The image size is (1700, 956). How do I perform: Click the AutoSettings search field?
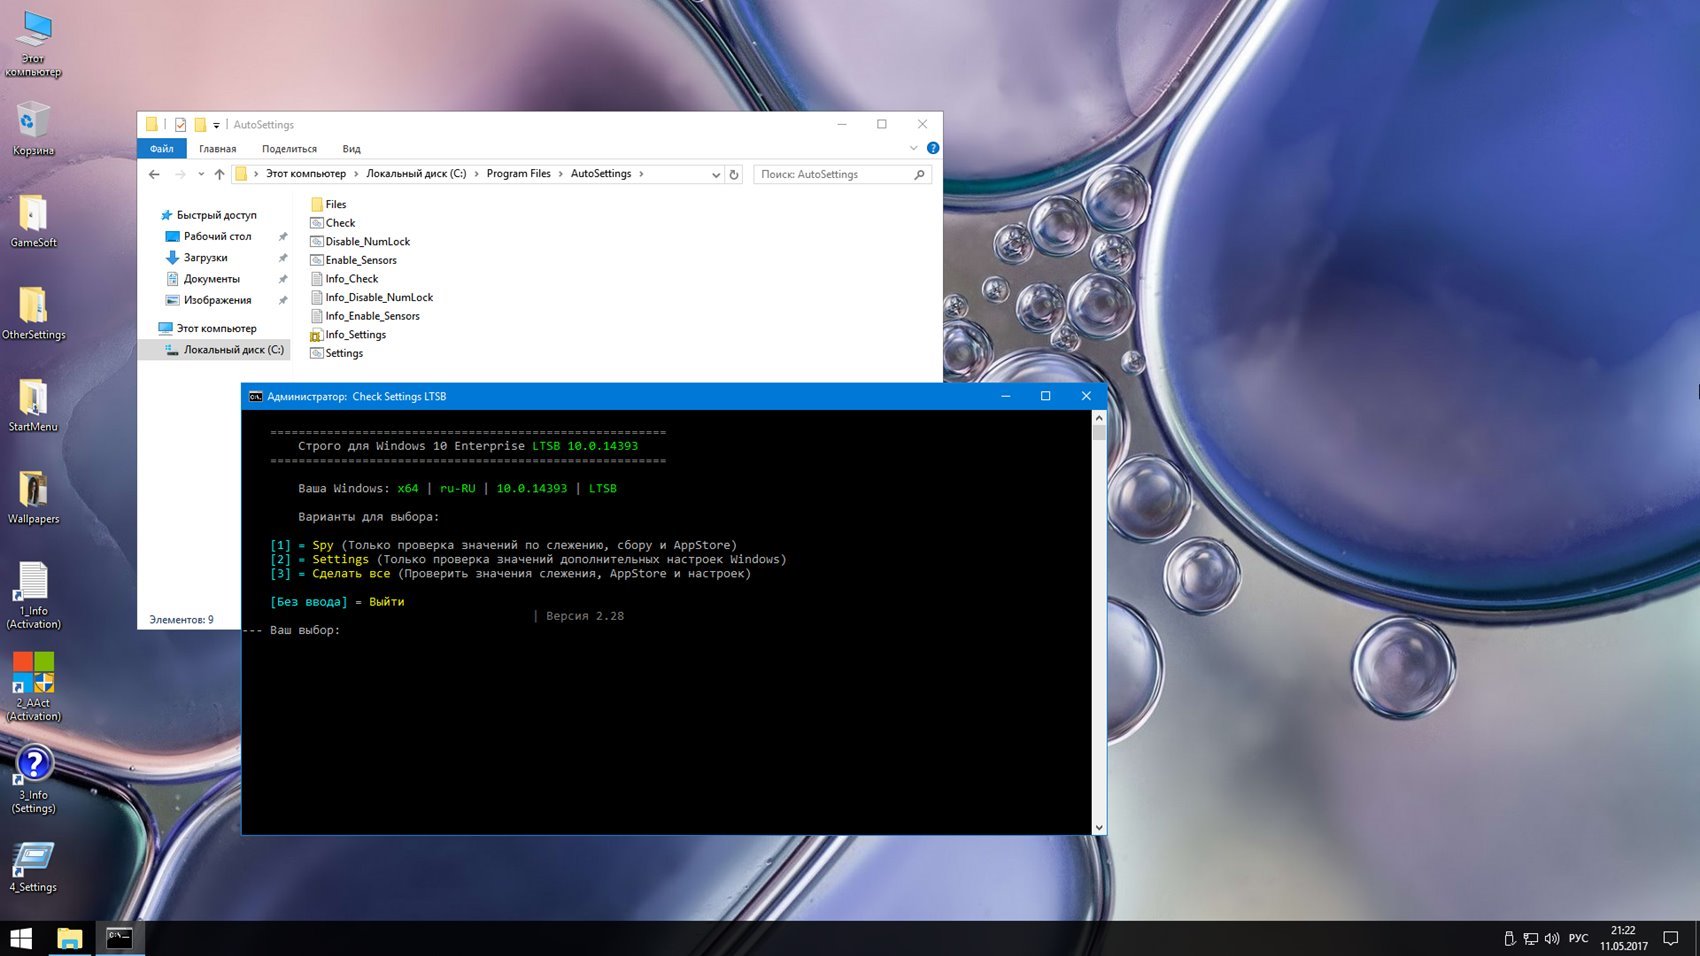click(x=834, y=174)
